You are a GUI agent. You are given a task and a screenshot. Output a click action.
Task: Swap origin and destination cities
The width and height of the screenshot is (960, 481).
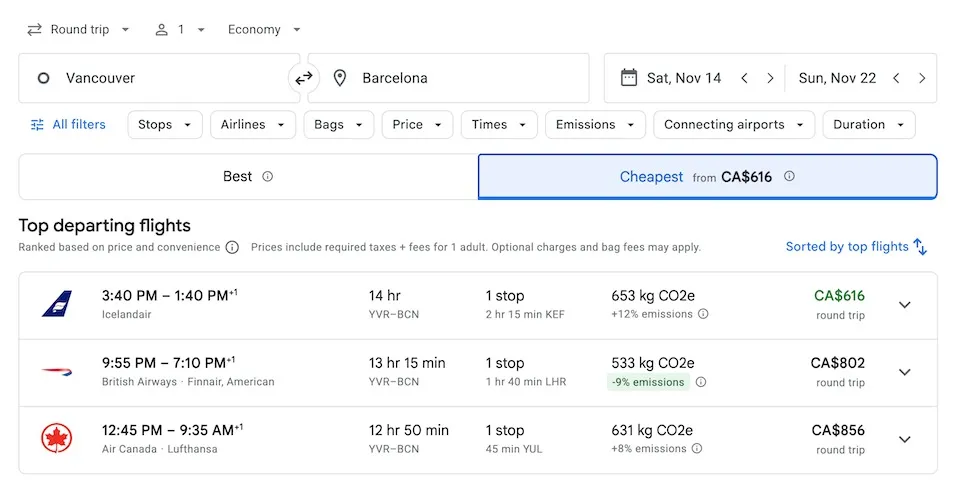point(304,78)
